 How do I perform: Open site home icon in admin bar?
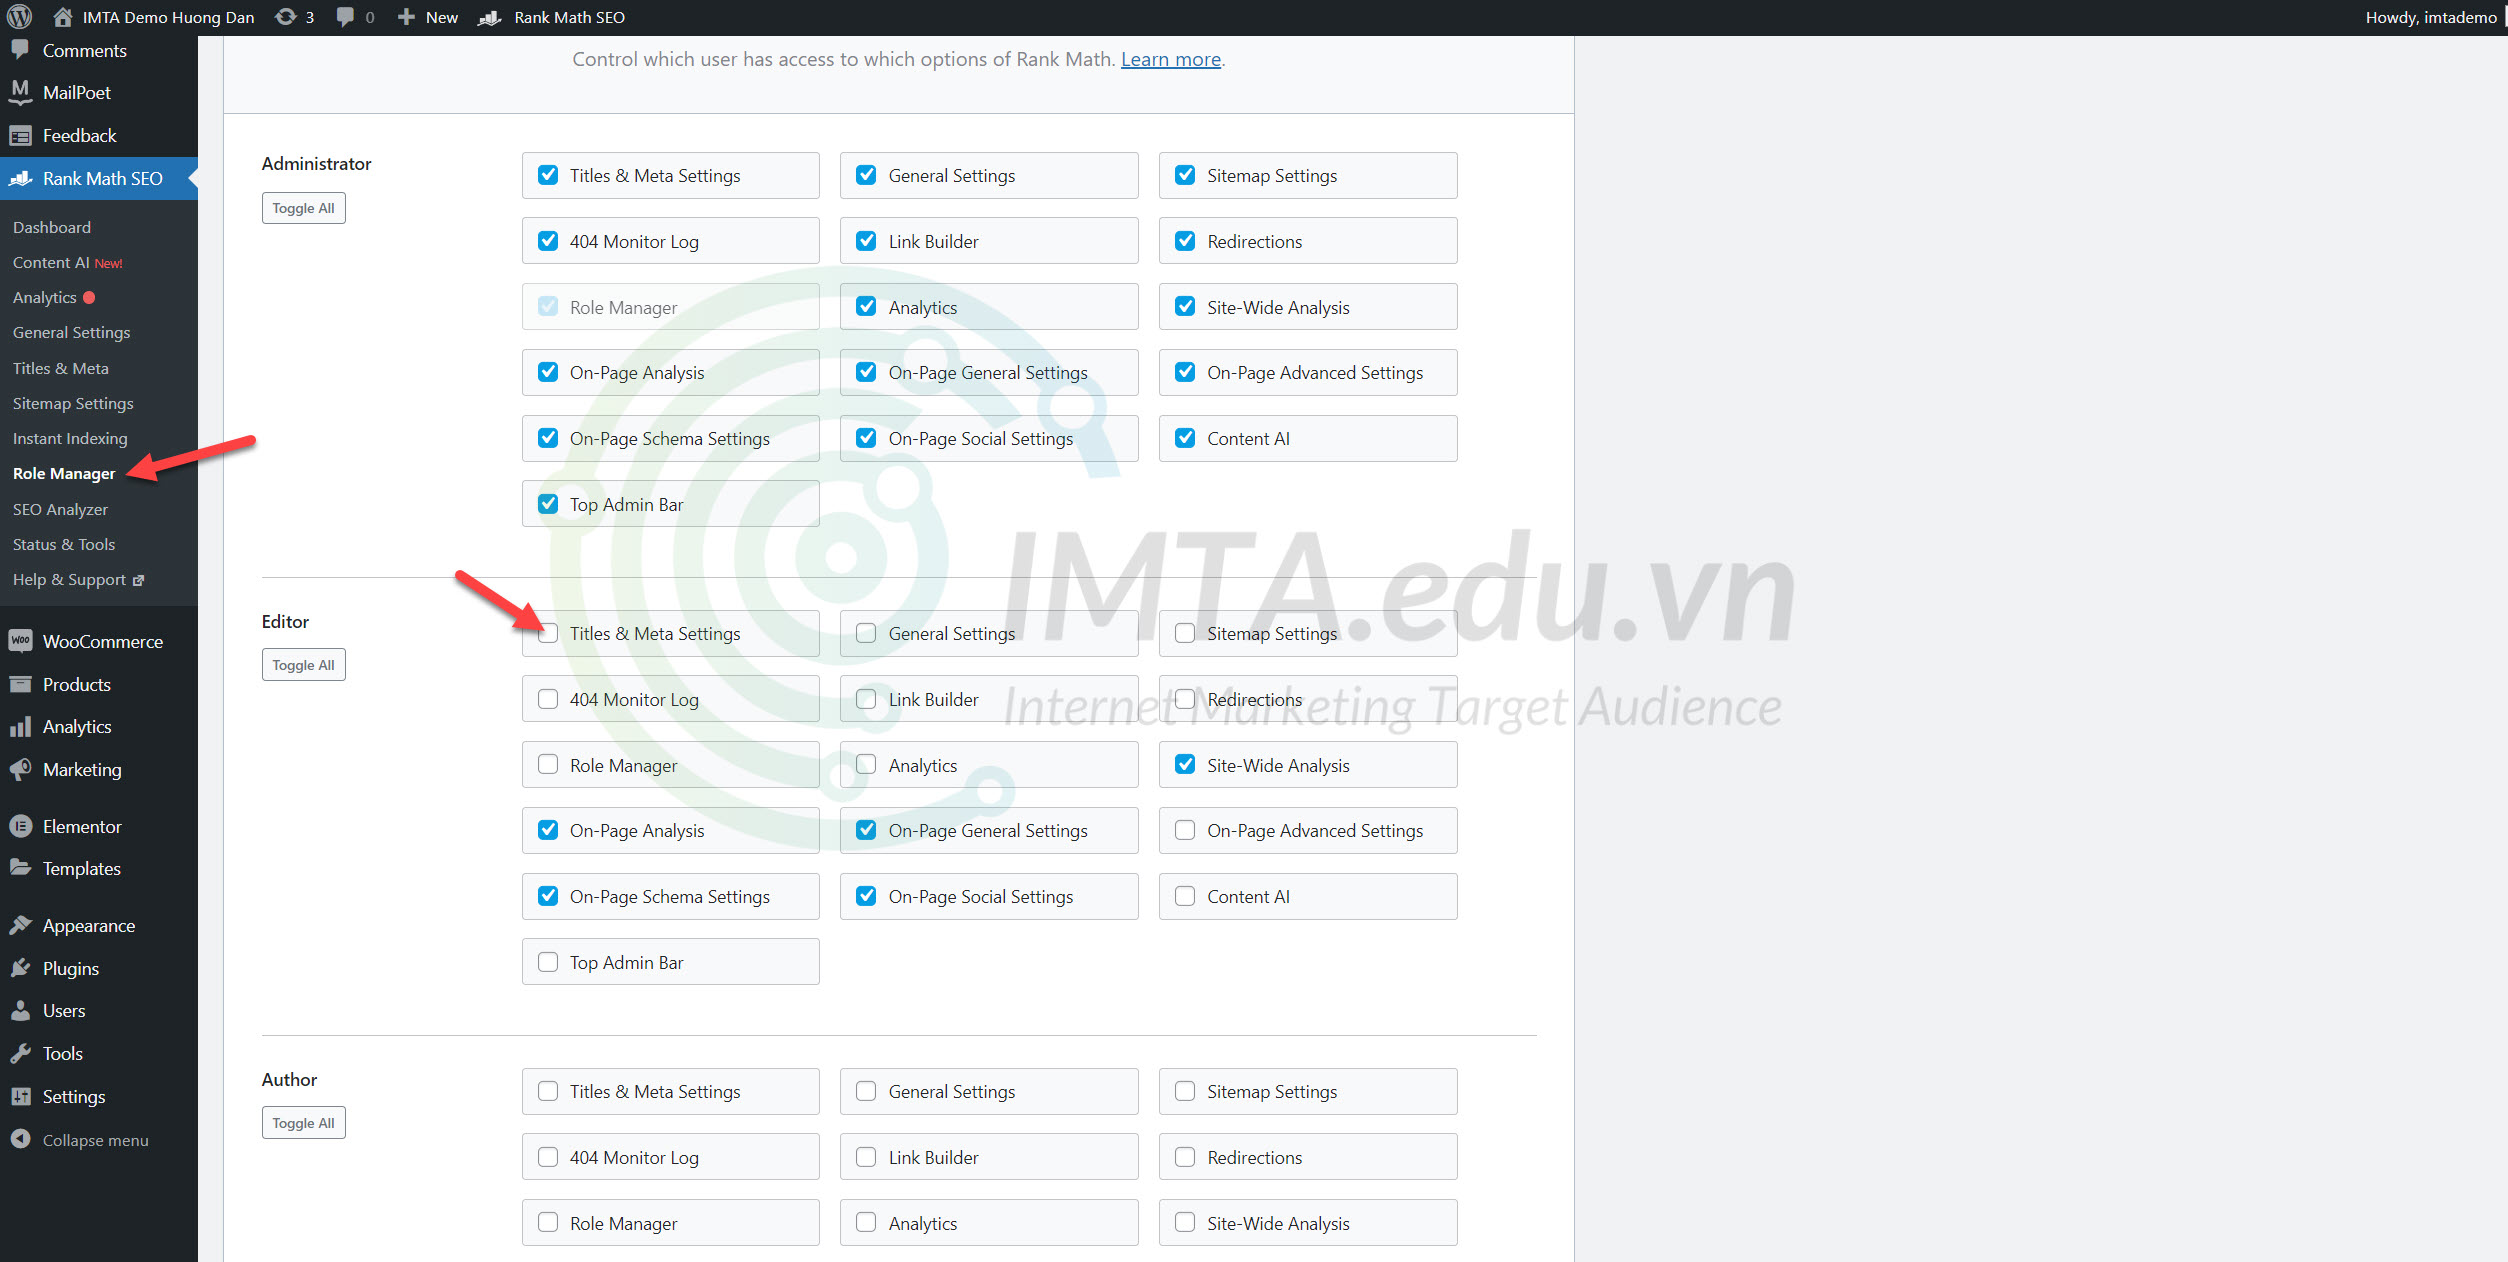[x=62, y=17]
